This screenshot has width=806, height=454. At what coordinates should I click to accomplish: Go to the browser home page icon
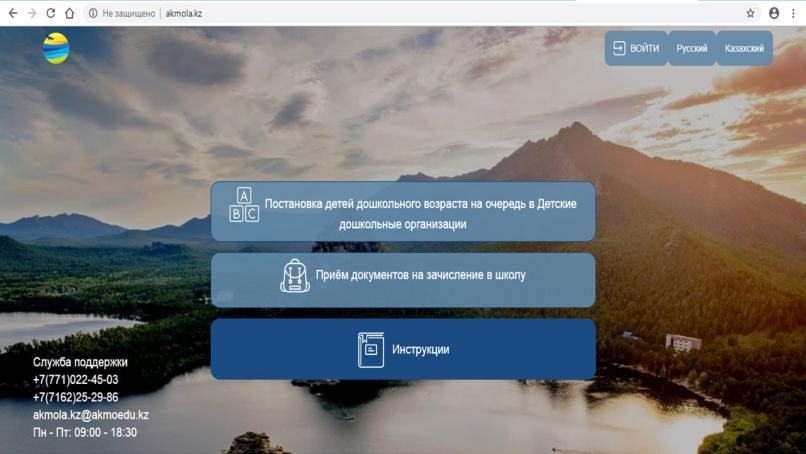pyautogui.click(x=69, y=13)
